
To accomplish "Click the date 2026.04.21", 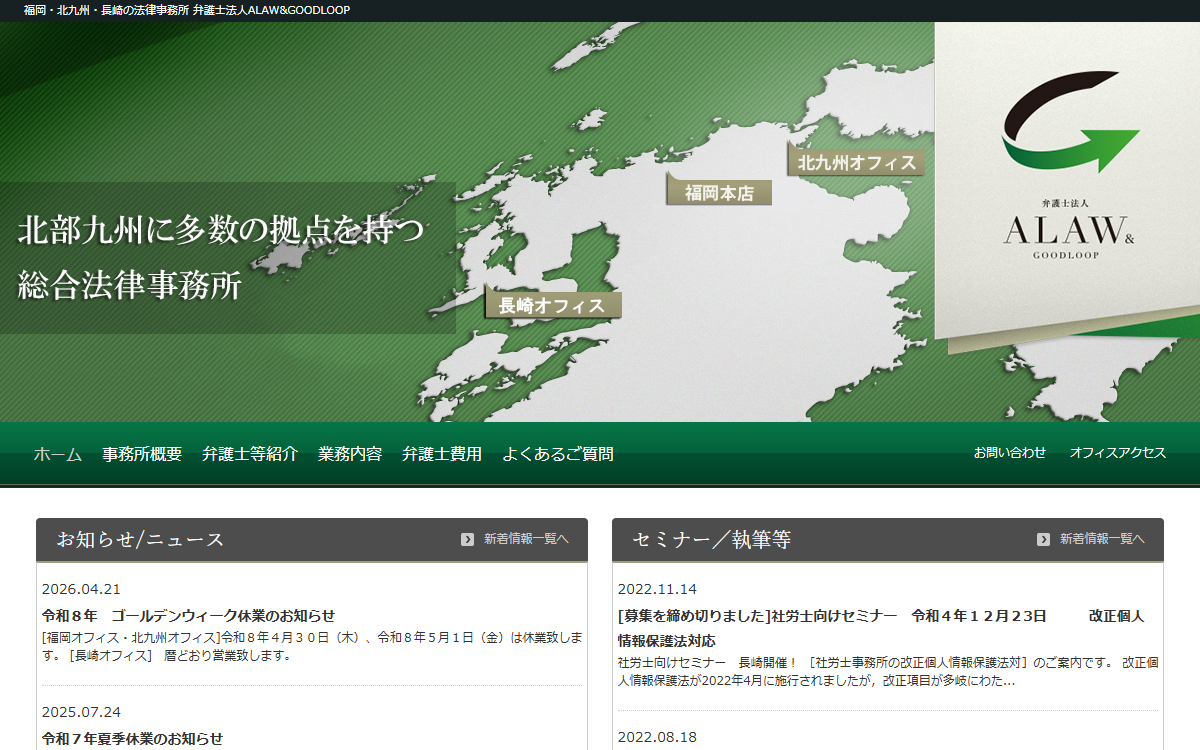I will (81, 589).
